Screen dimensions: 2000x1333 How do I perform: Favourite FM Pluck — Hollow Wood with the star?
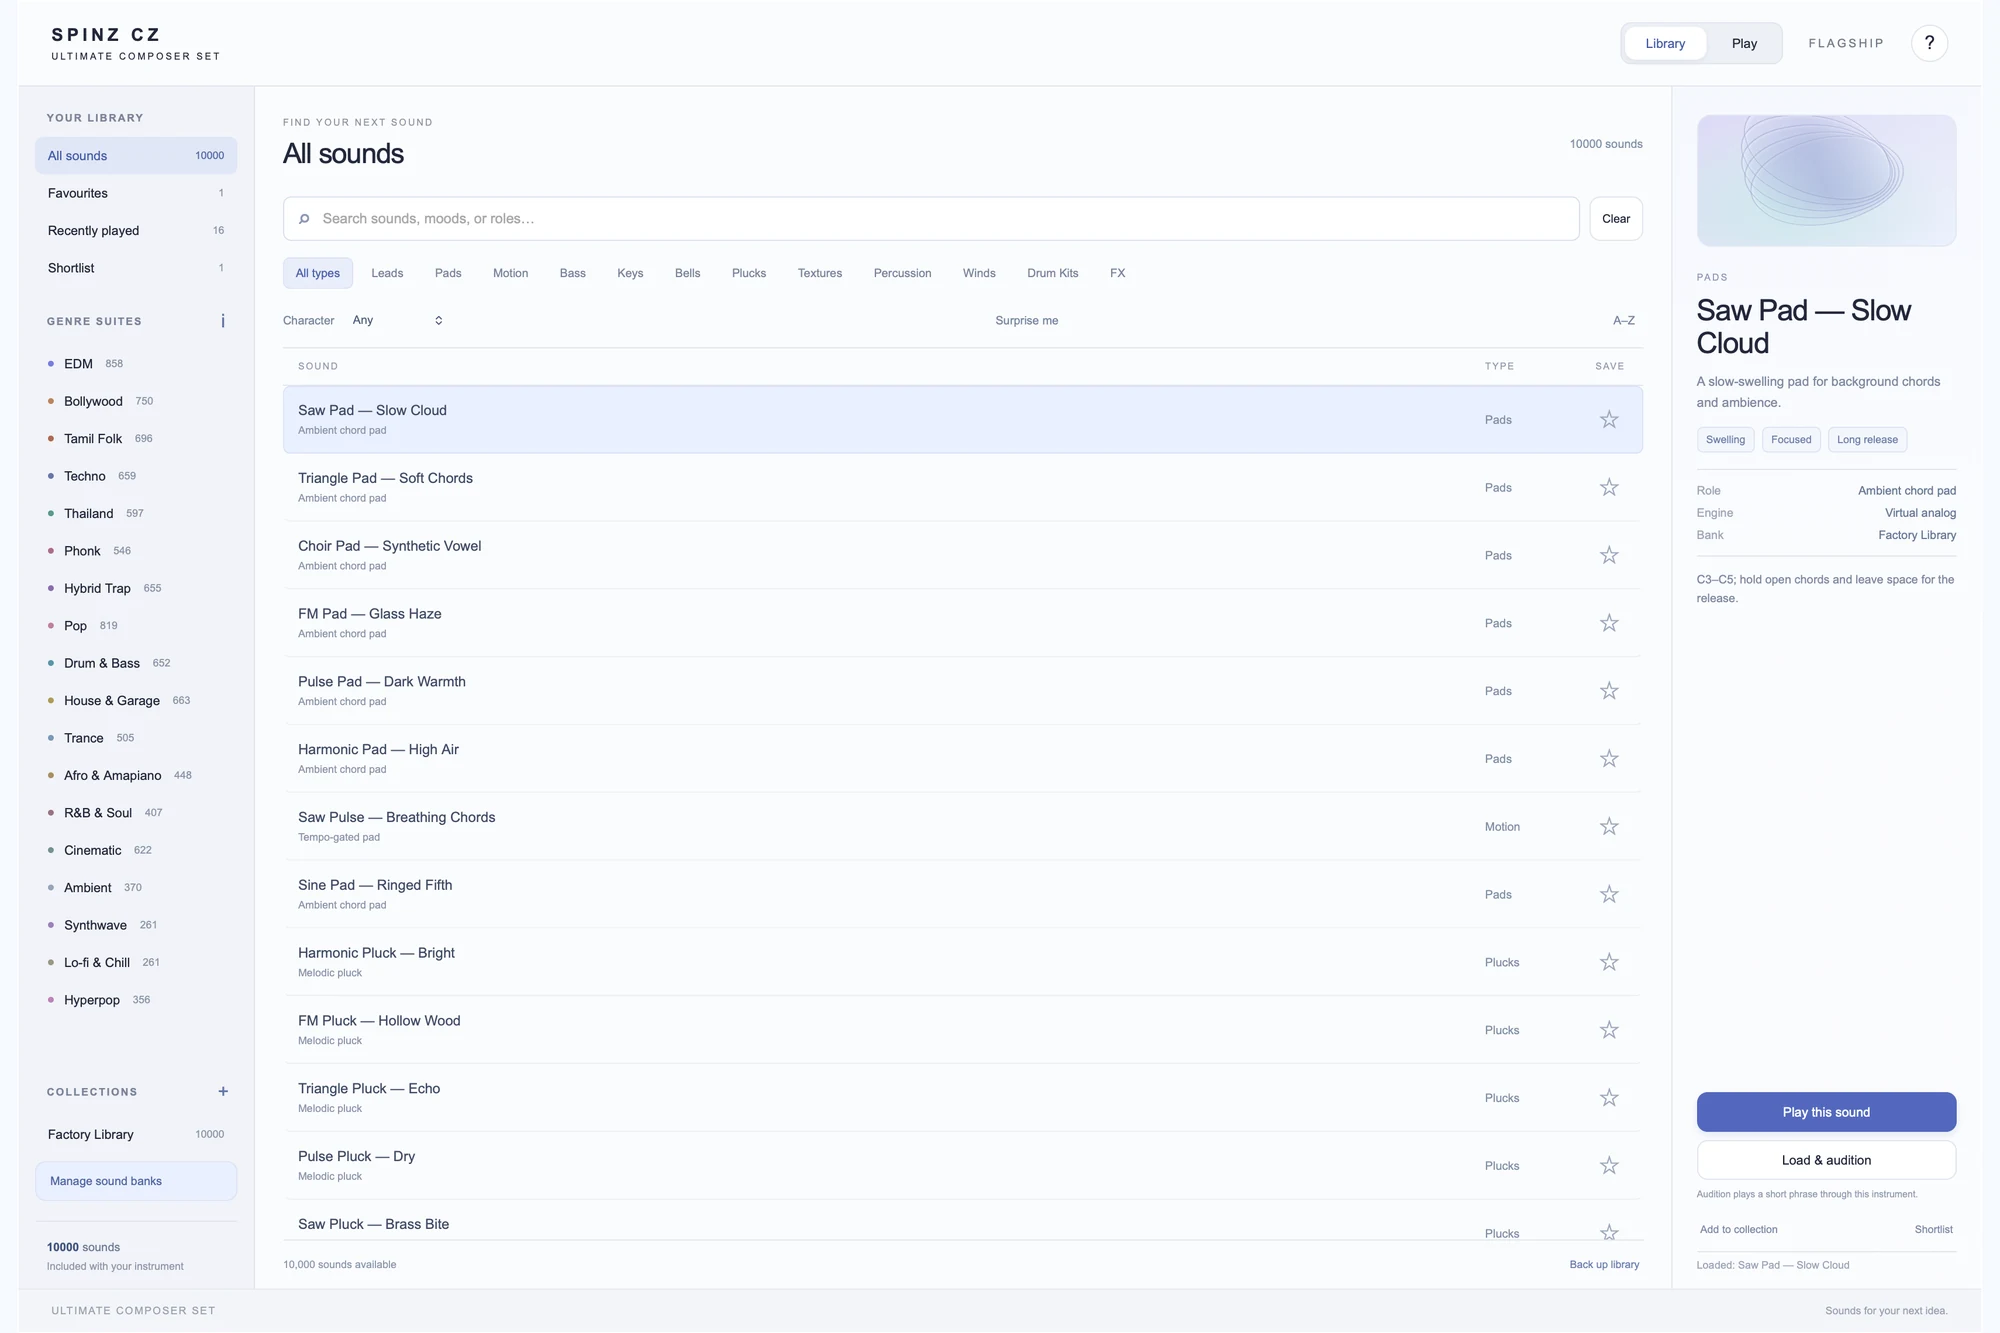click(1608, 1031)
